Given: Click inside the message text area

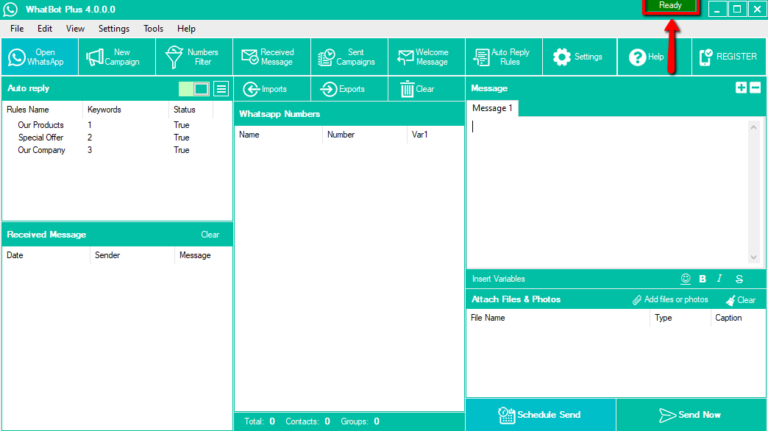Looking at the screenshot, I should coord(607,192).
